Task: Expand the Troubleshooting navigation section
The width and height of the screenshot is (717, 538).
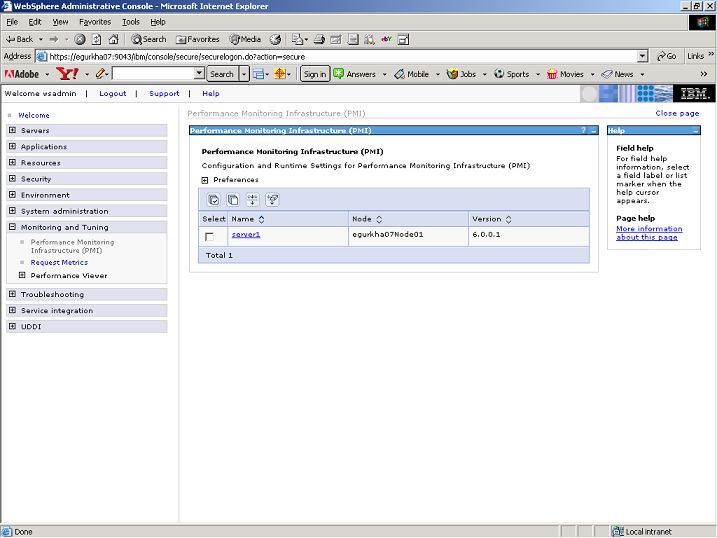Action: (x=12, y=294)
